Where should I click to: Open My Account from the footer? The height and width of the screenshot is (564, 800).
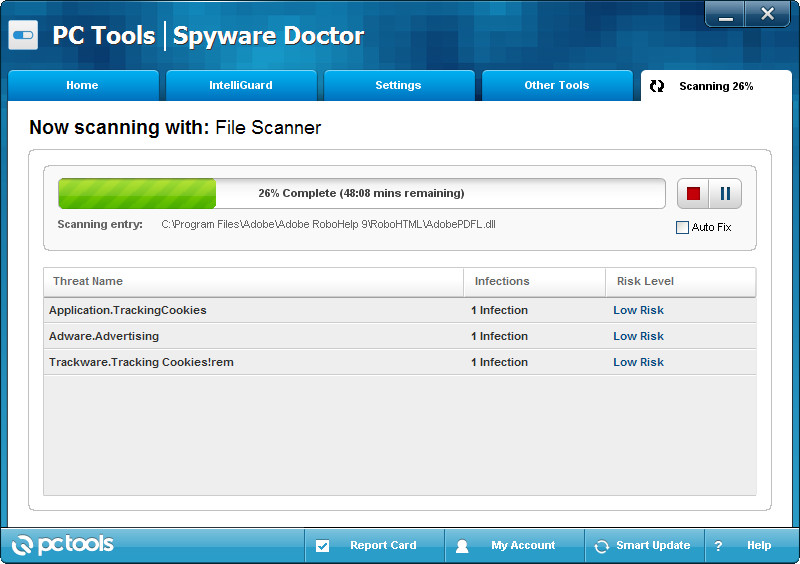click(514, 546)
